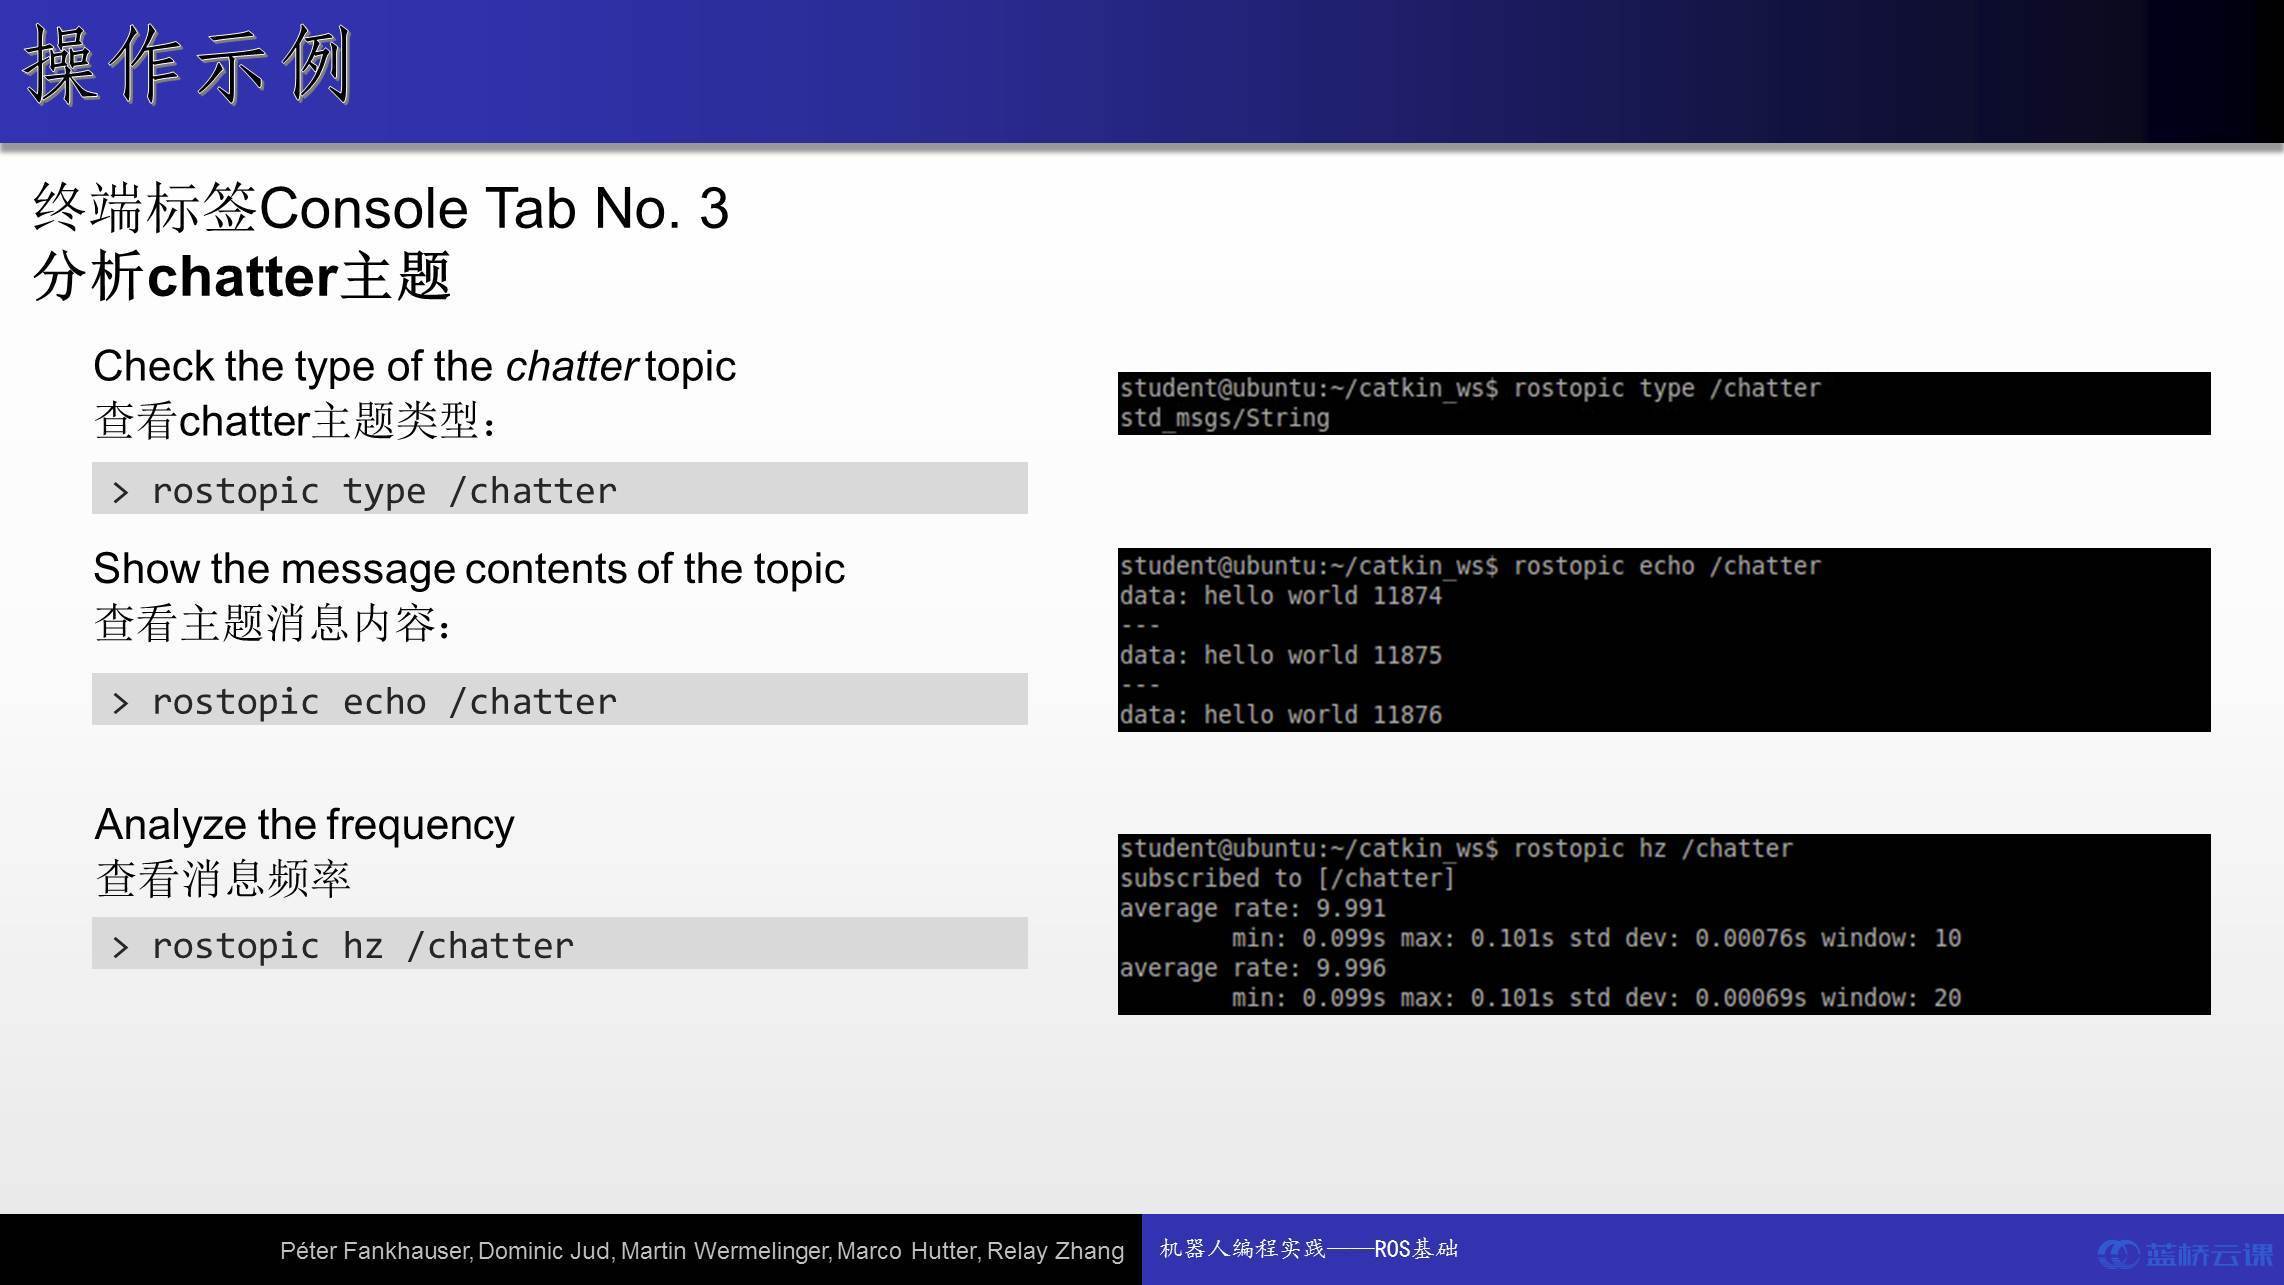Click the terminal line rostopic type /chatter
This screenshot has width=2284, height=1285.
pos(1470,388)
